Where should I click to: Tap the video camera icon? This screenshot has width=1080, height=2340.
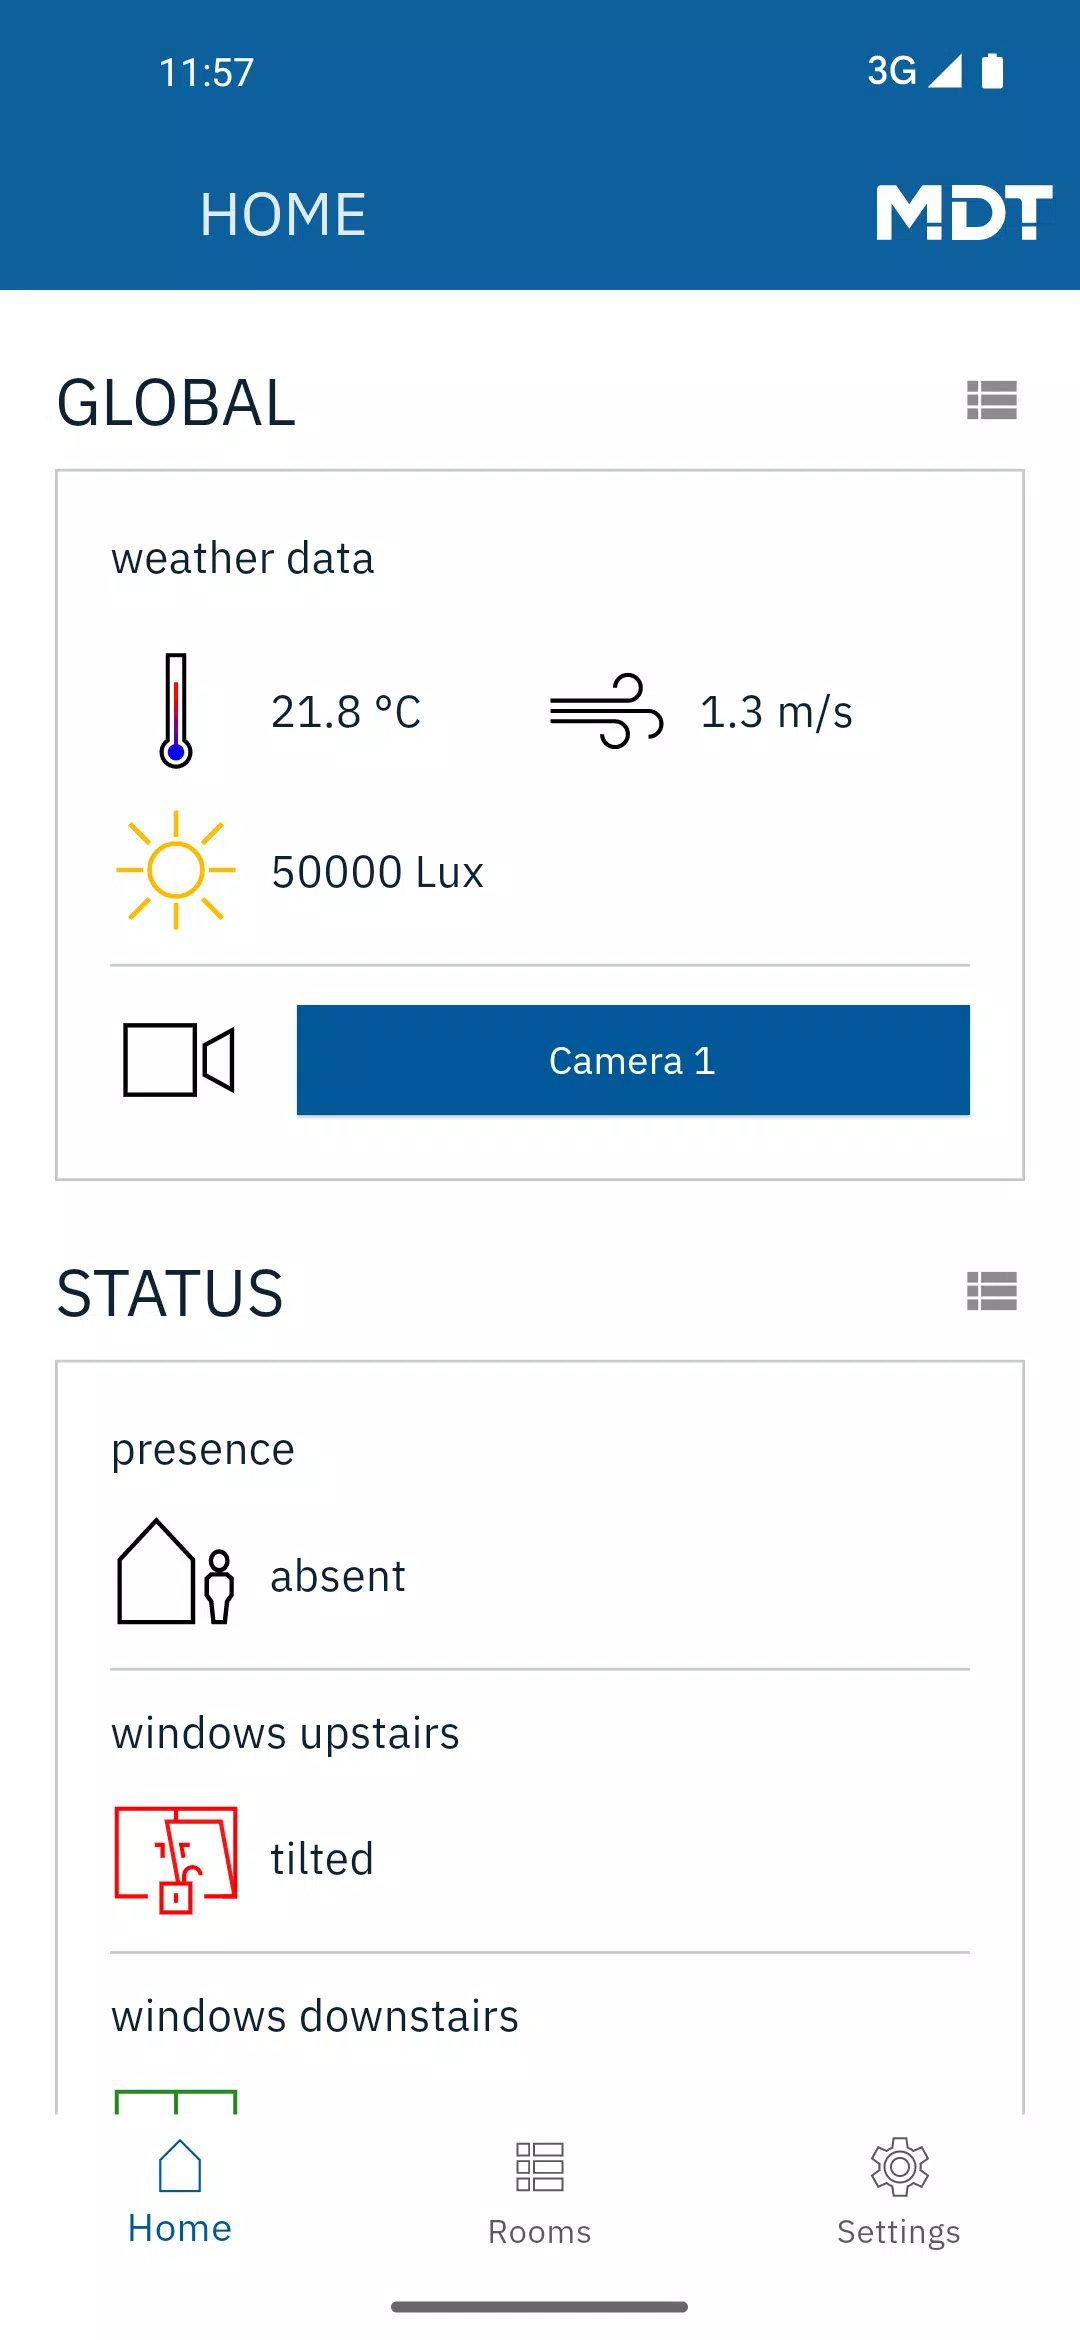(179, 1060)
